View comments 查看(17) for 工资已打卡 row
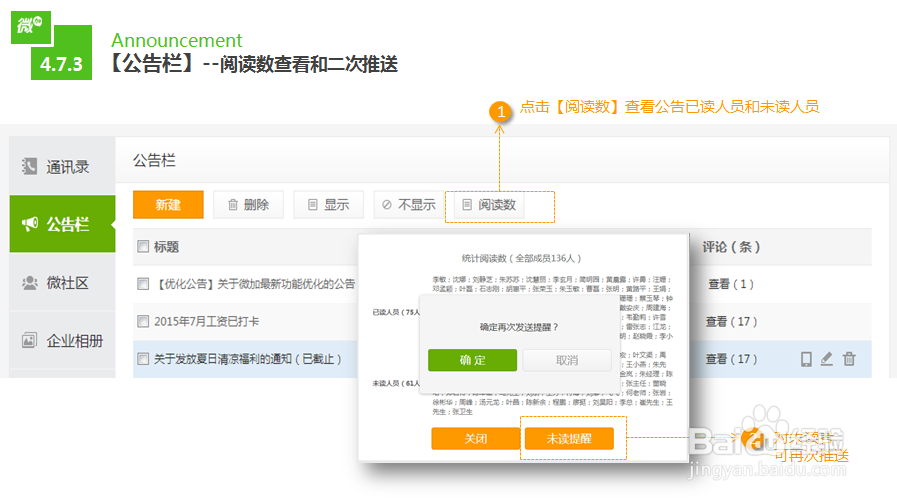 point(731,321)
